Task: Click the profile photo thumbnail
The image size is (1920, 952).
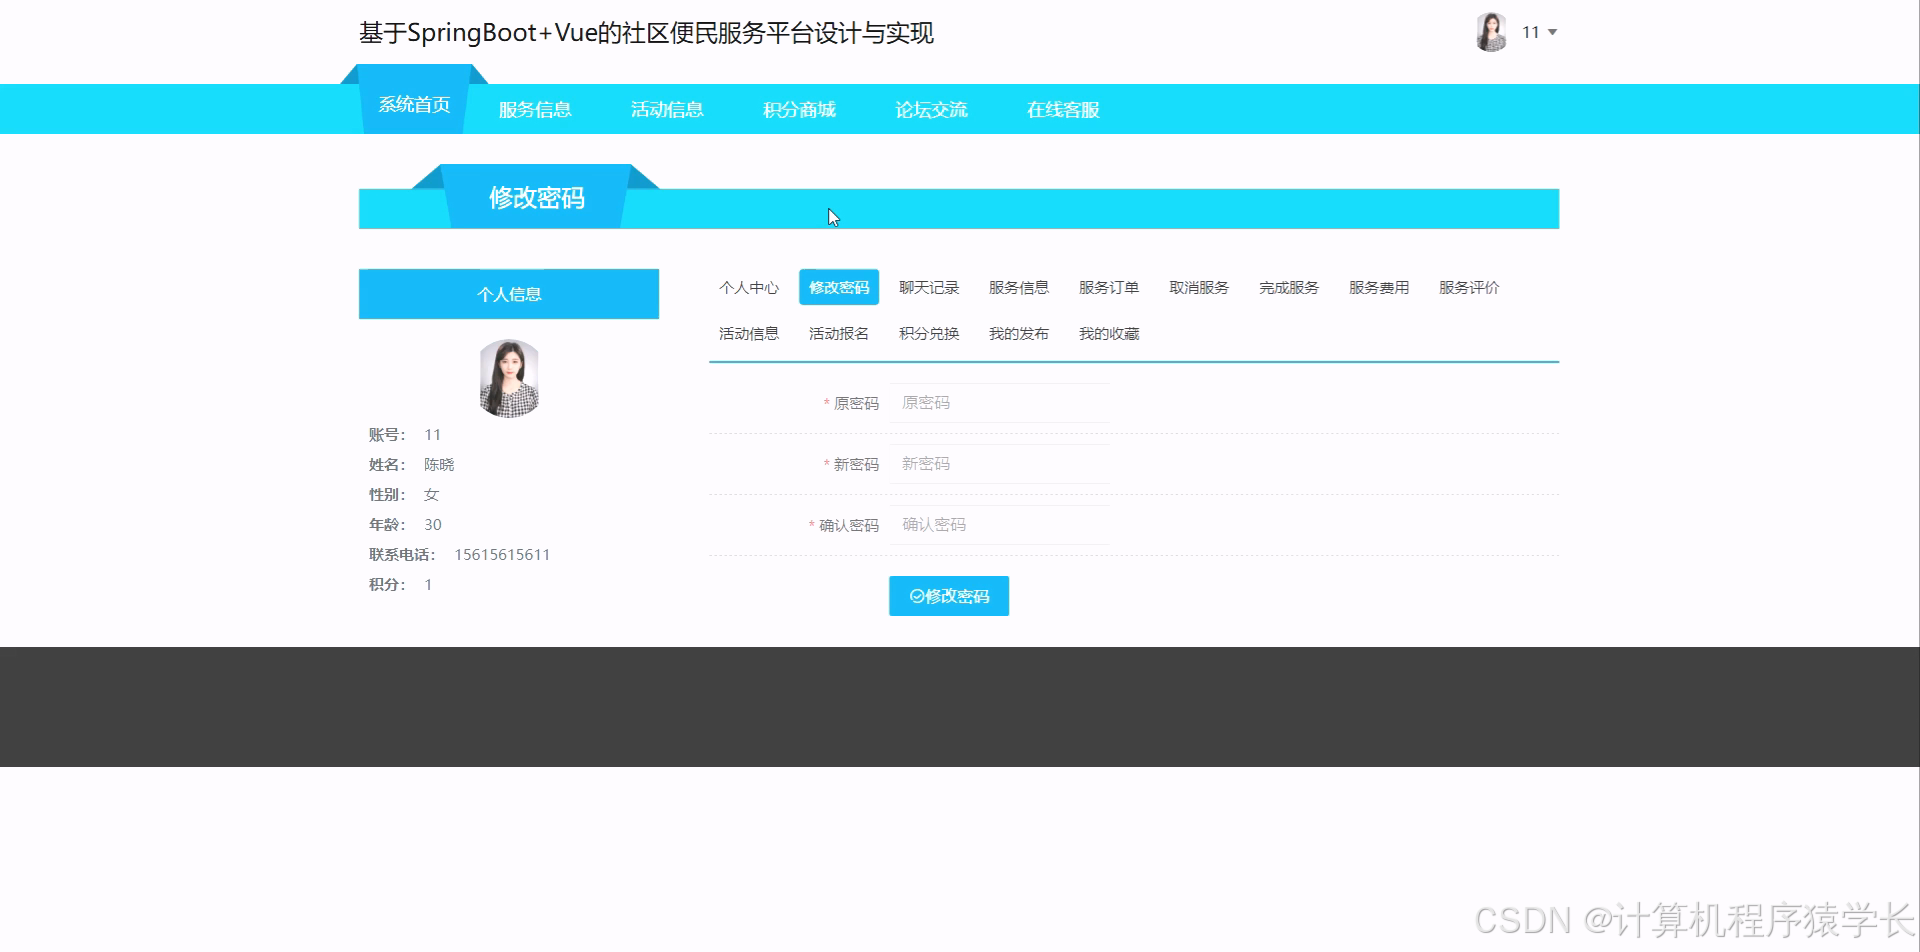Action: point(509,378)
